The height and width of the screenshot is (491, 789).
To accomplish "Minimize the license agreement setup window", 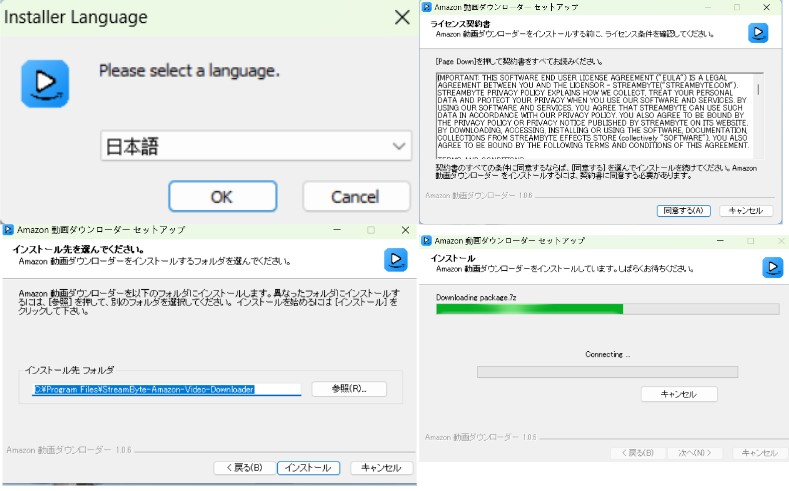I will coord(708,7).
